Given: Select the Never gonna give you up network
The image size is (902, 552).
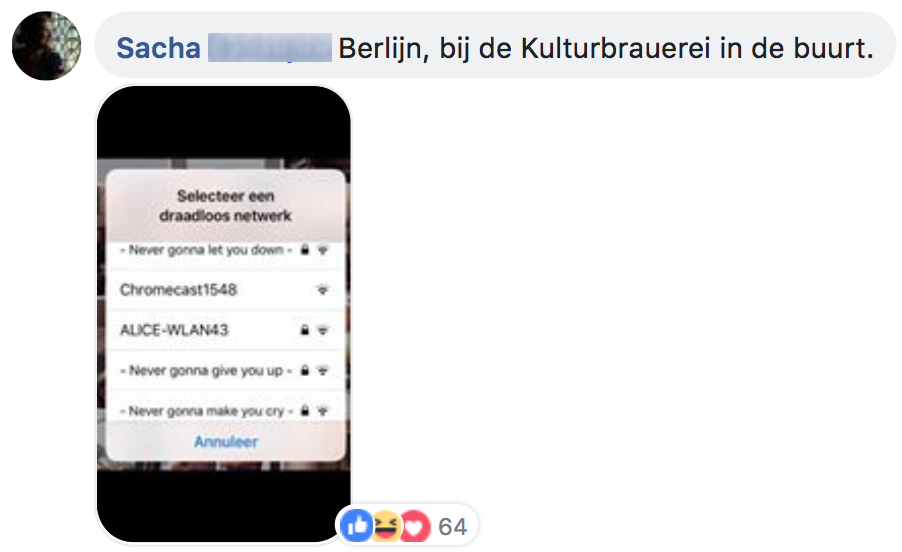Looking at the screenshot, I should [226, 370].
